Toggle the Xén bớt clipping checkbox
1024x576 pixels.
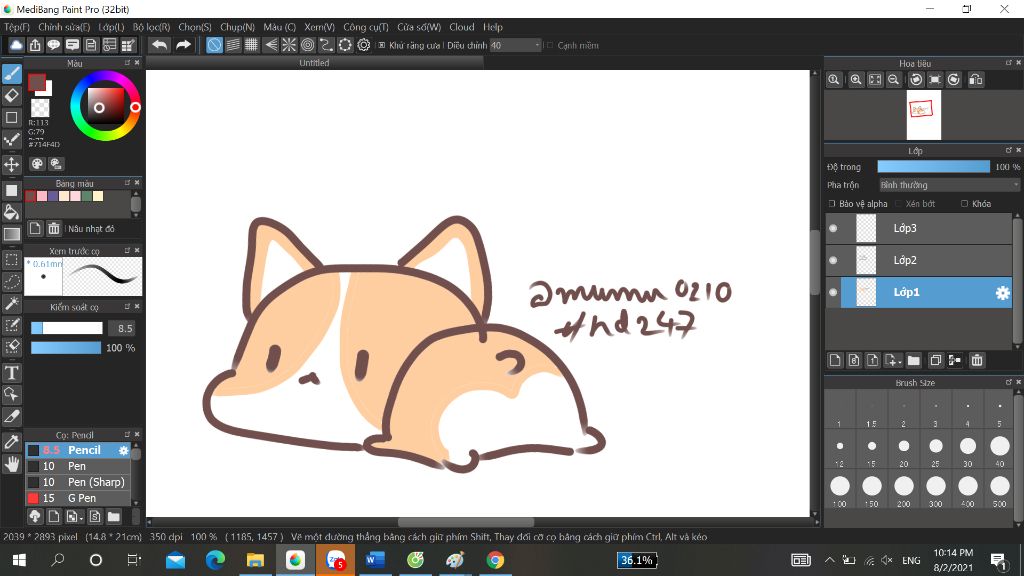[899, 204]
